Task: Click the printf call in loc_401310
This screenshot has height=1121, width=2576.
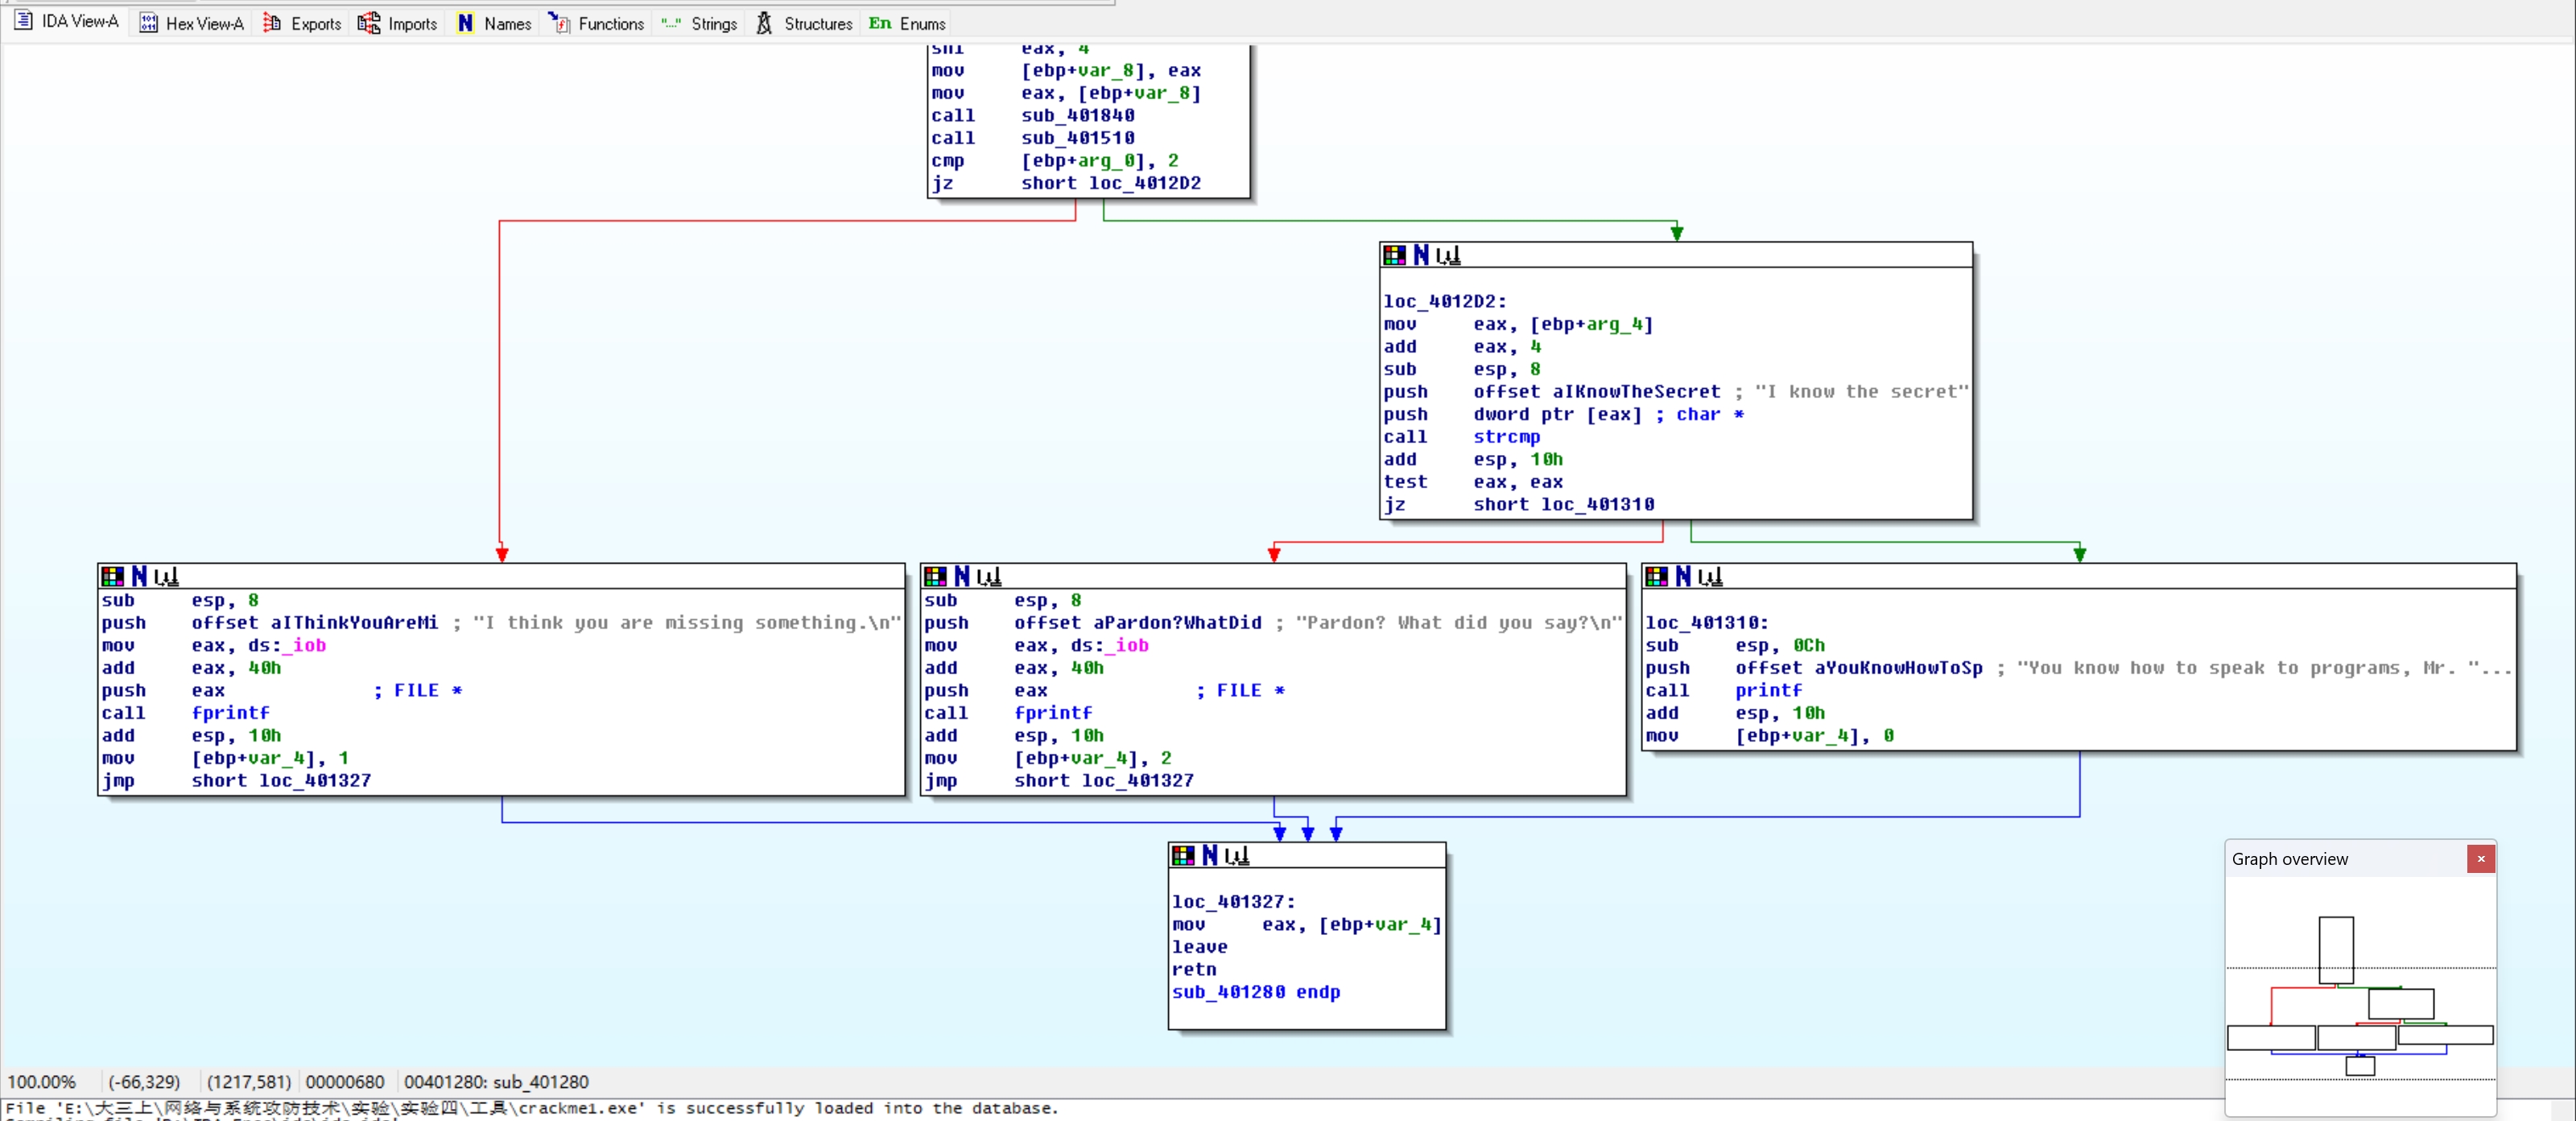Action: (1767, 690)
